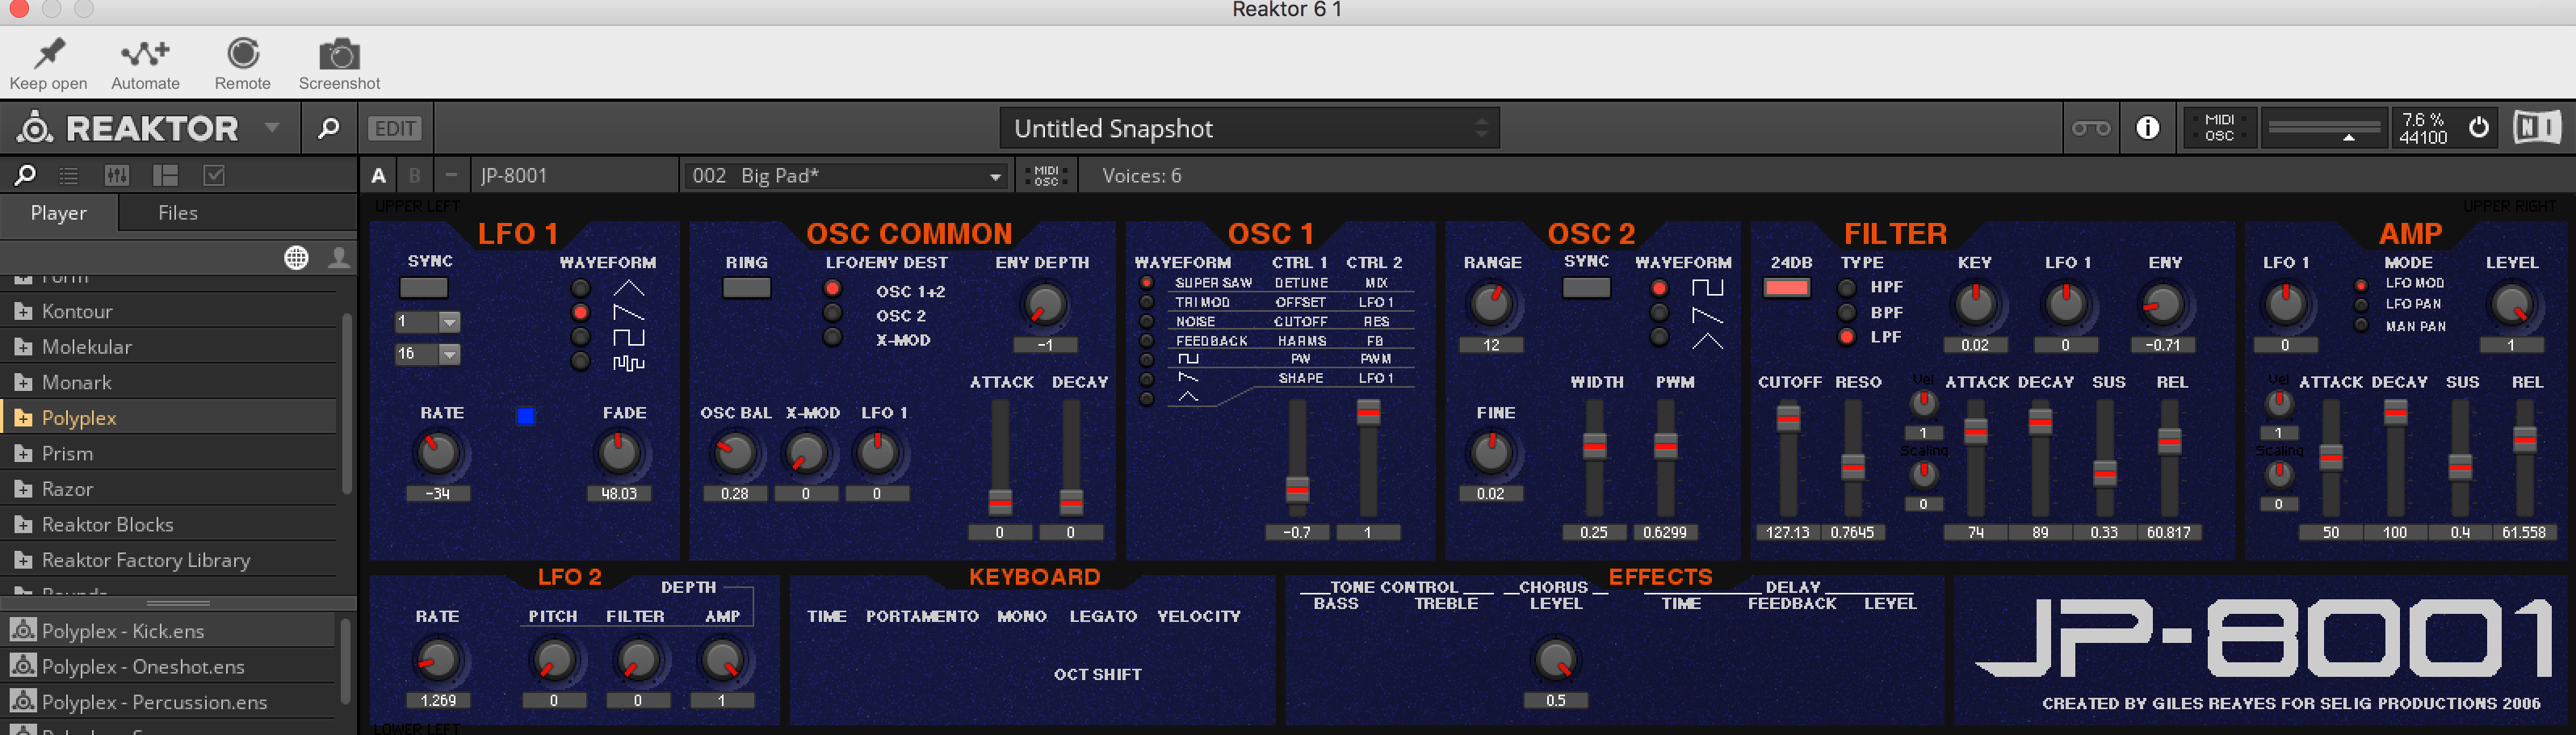Click the tape recorder icon in header
Screen dimensions: 2576x735
pyautogui.click(x=2090, y=128)
